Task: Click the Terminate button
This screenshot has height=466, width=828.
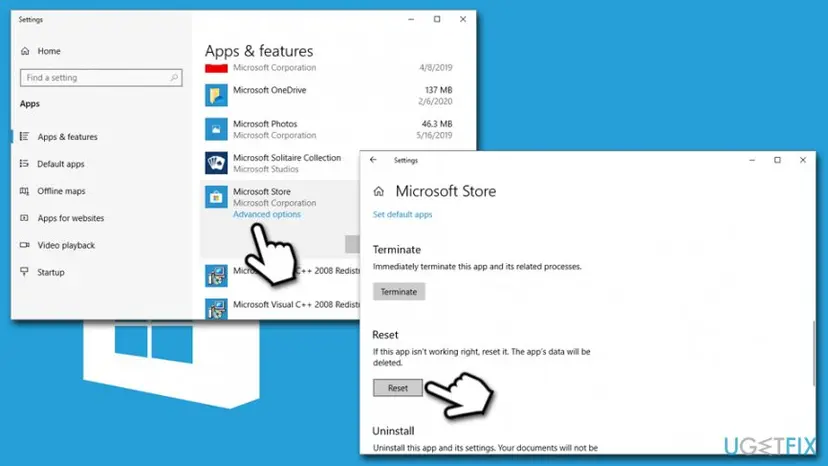Action: [399, 292]
